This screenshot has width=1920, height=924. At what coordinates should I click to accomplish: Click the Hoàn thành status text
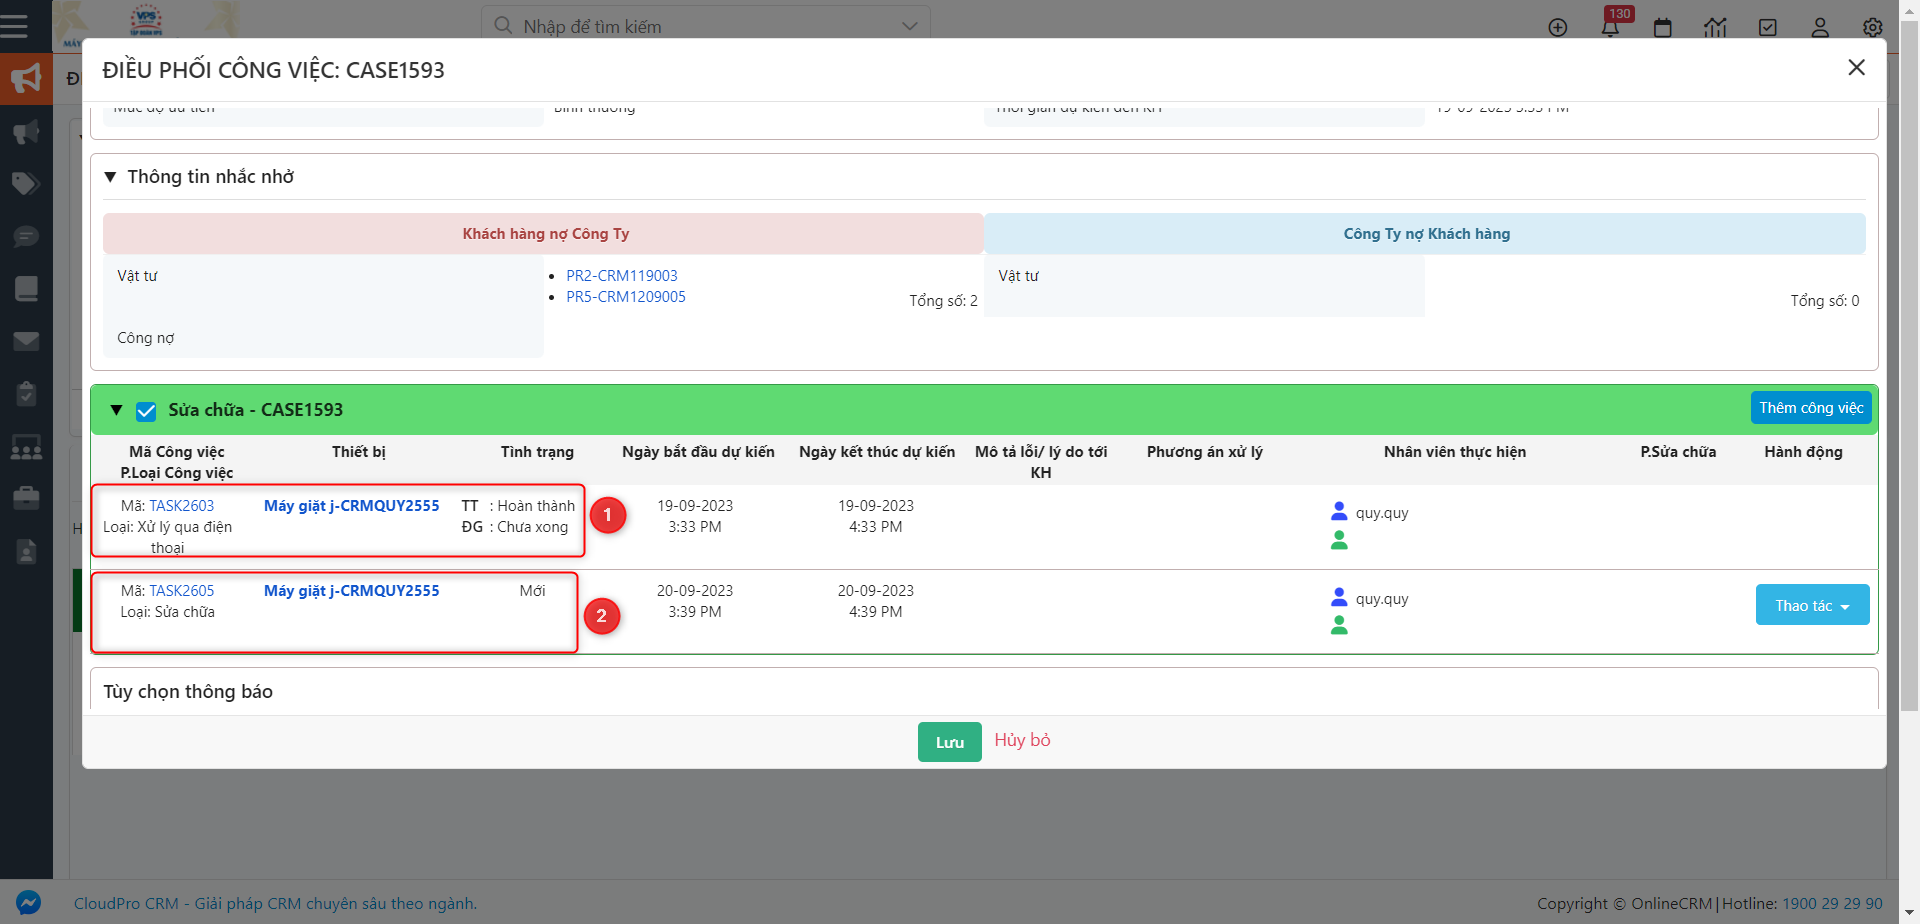point(536,506)
